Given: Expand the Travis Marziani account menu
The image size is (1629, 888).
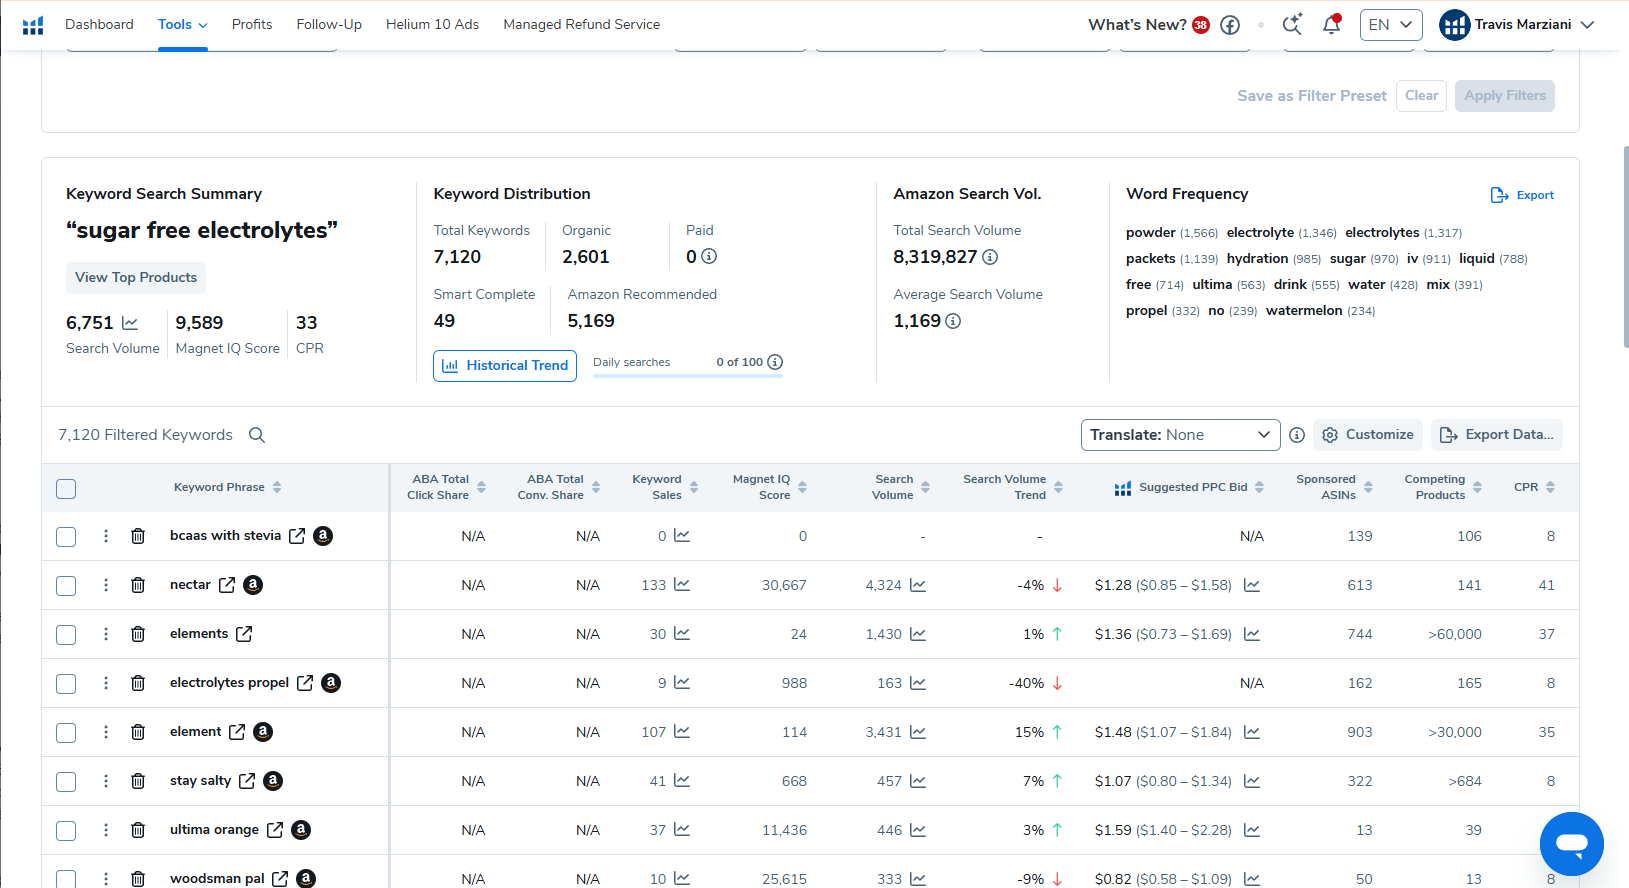Looking at the screenshot, I should pyautogui.click(x=1517, y=24).
